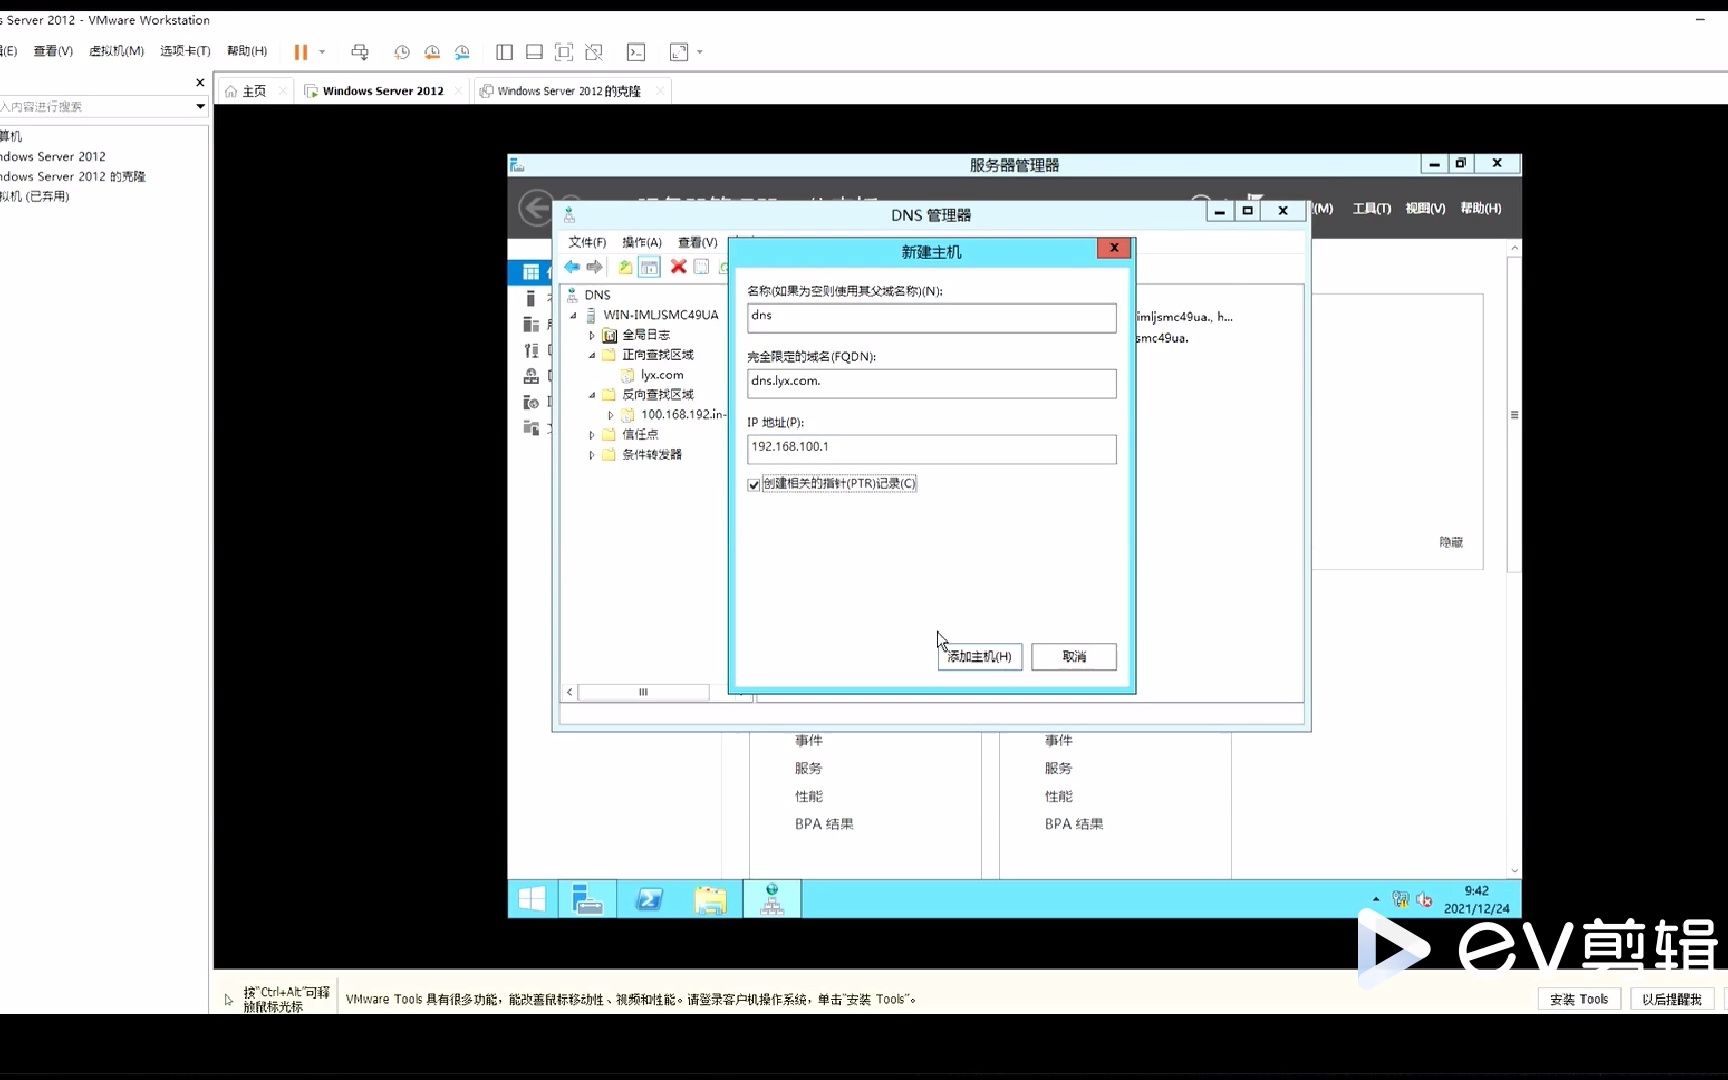Collapse the 正向查找区域 tree node
The width and height of the screenshot is (1728, 1080).
tap(591, 355)
